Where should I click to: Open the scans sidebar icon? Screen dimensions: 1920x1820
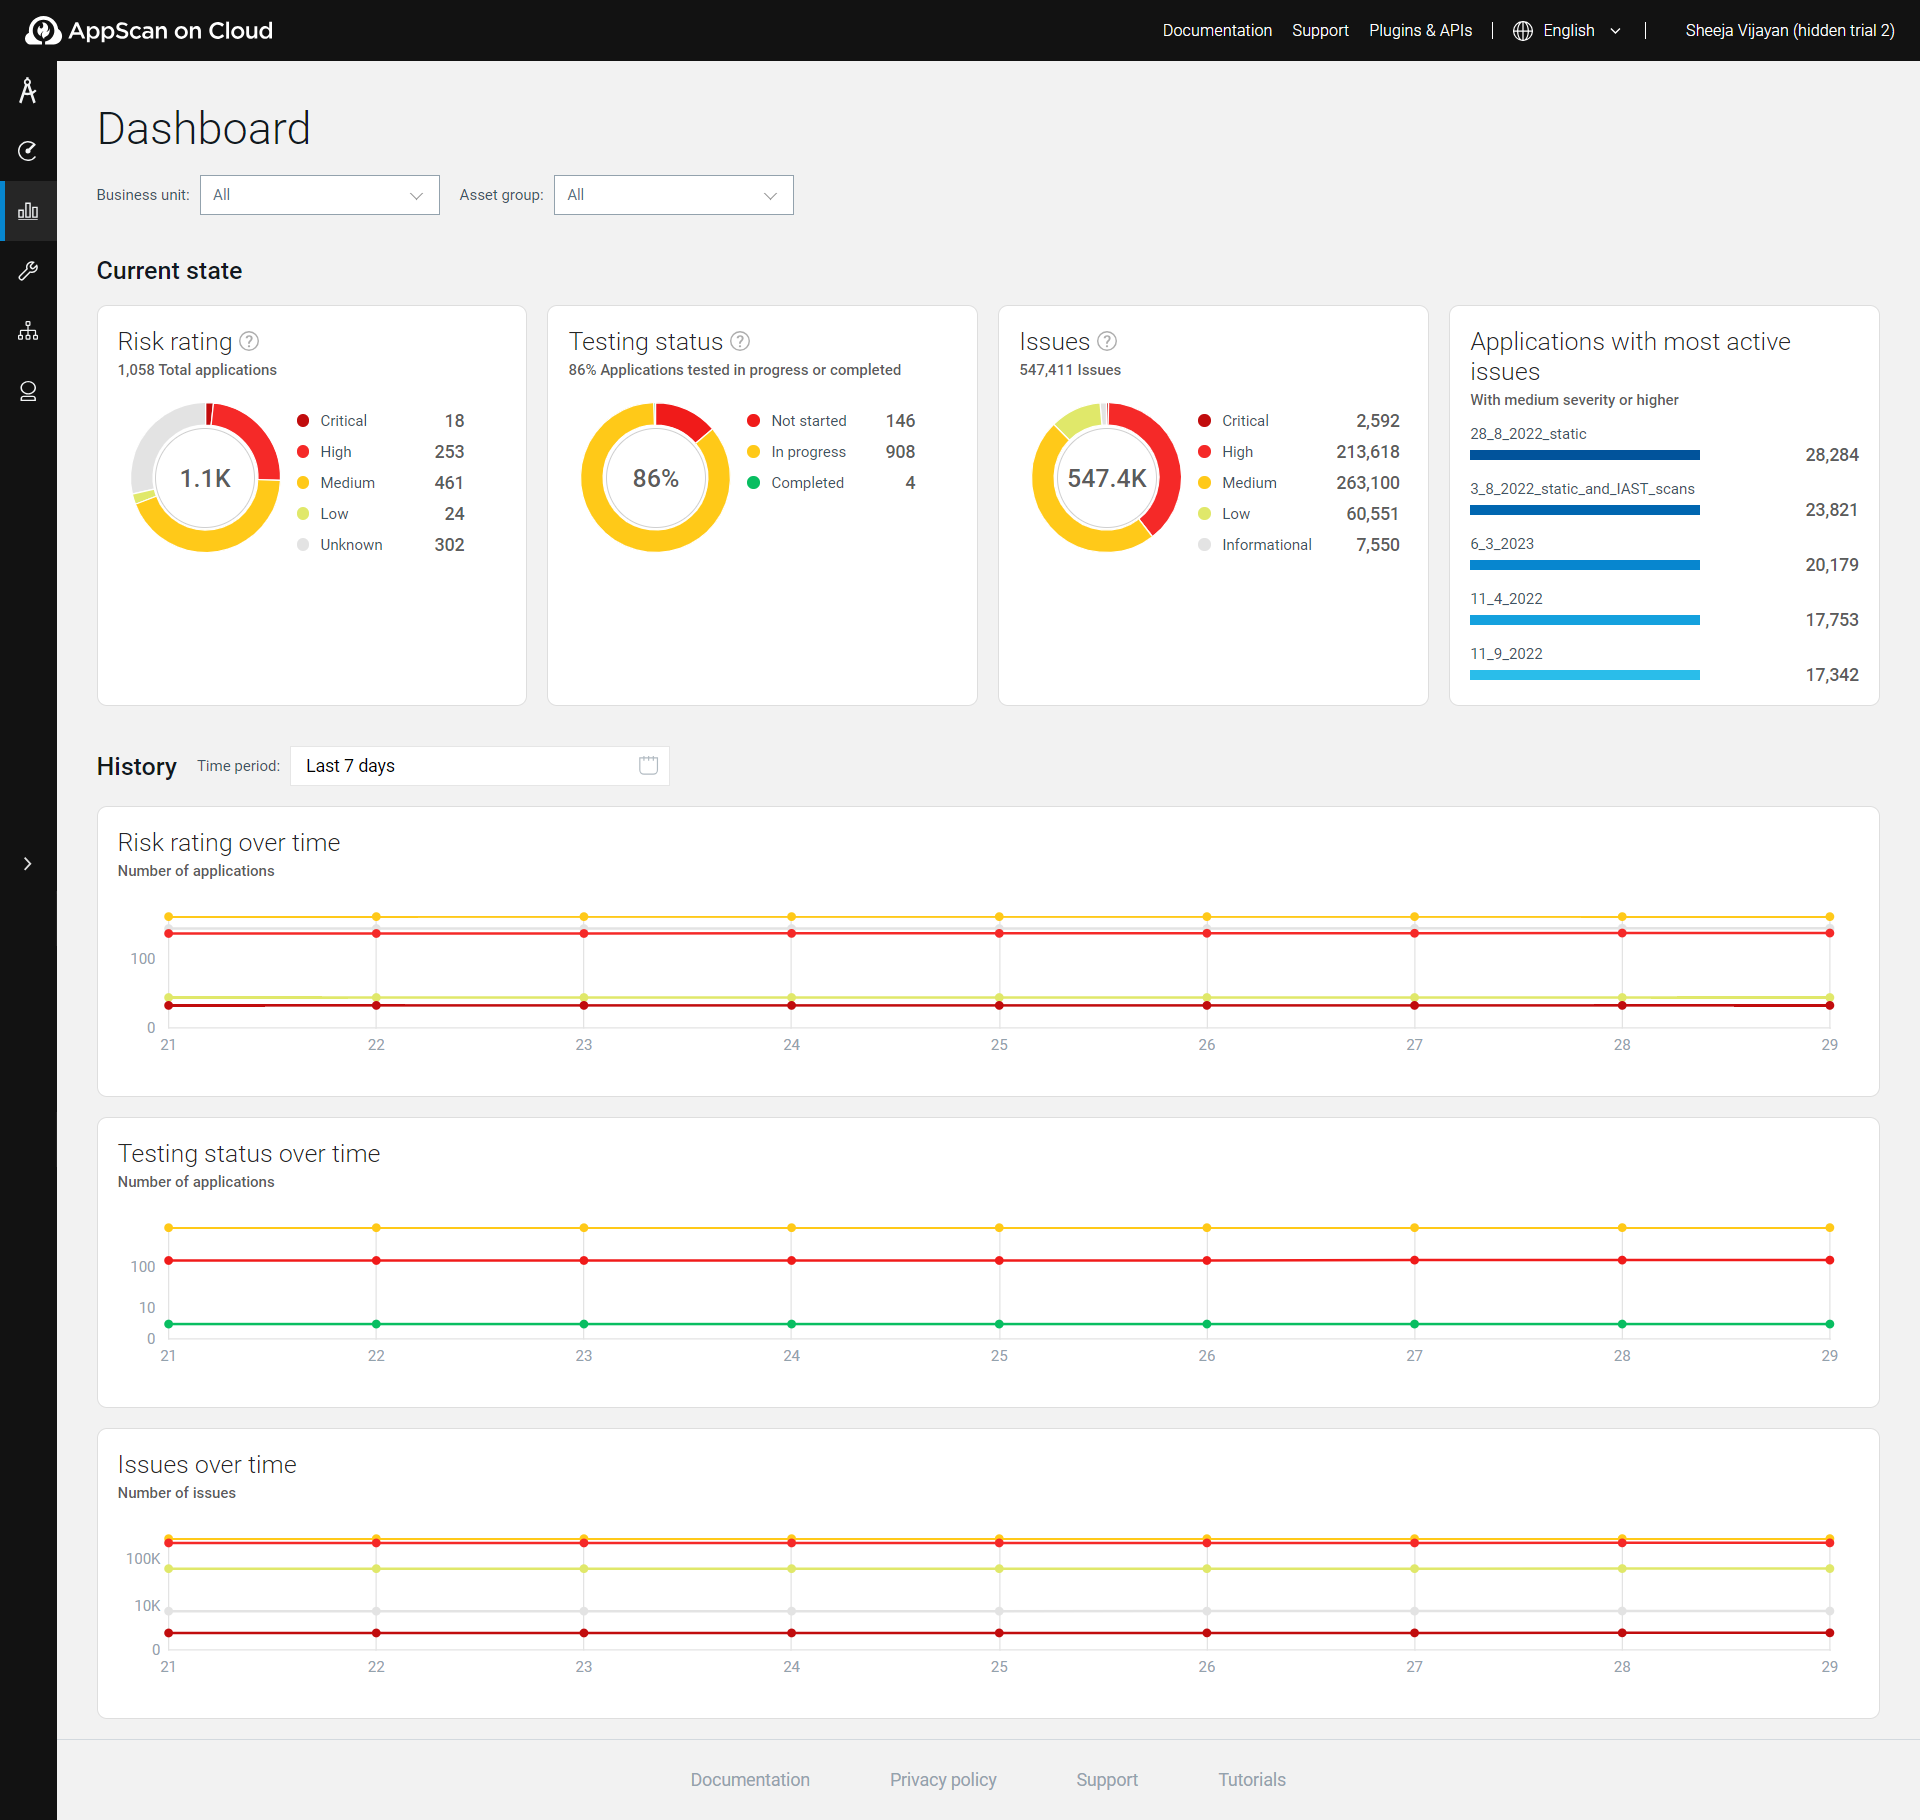pos(28,151)
